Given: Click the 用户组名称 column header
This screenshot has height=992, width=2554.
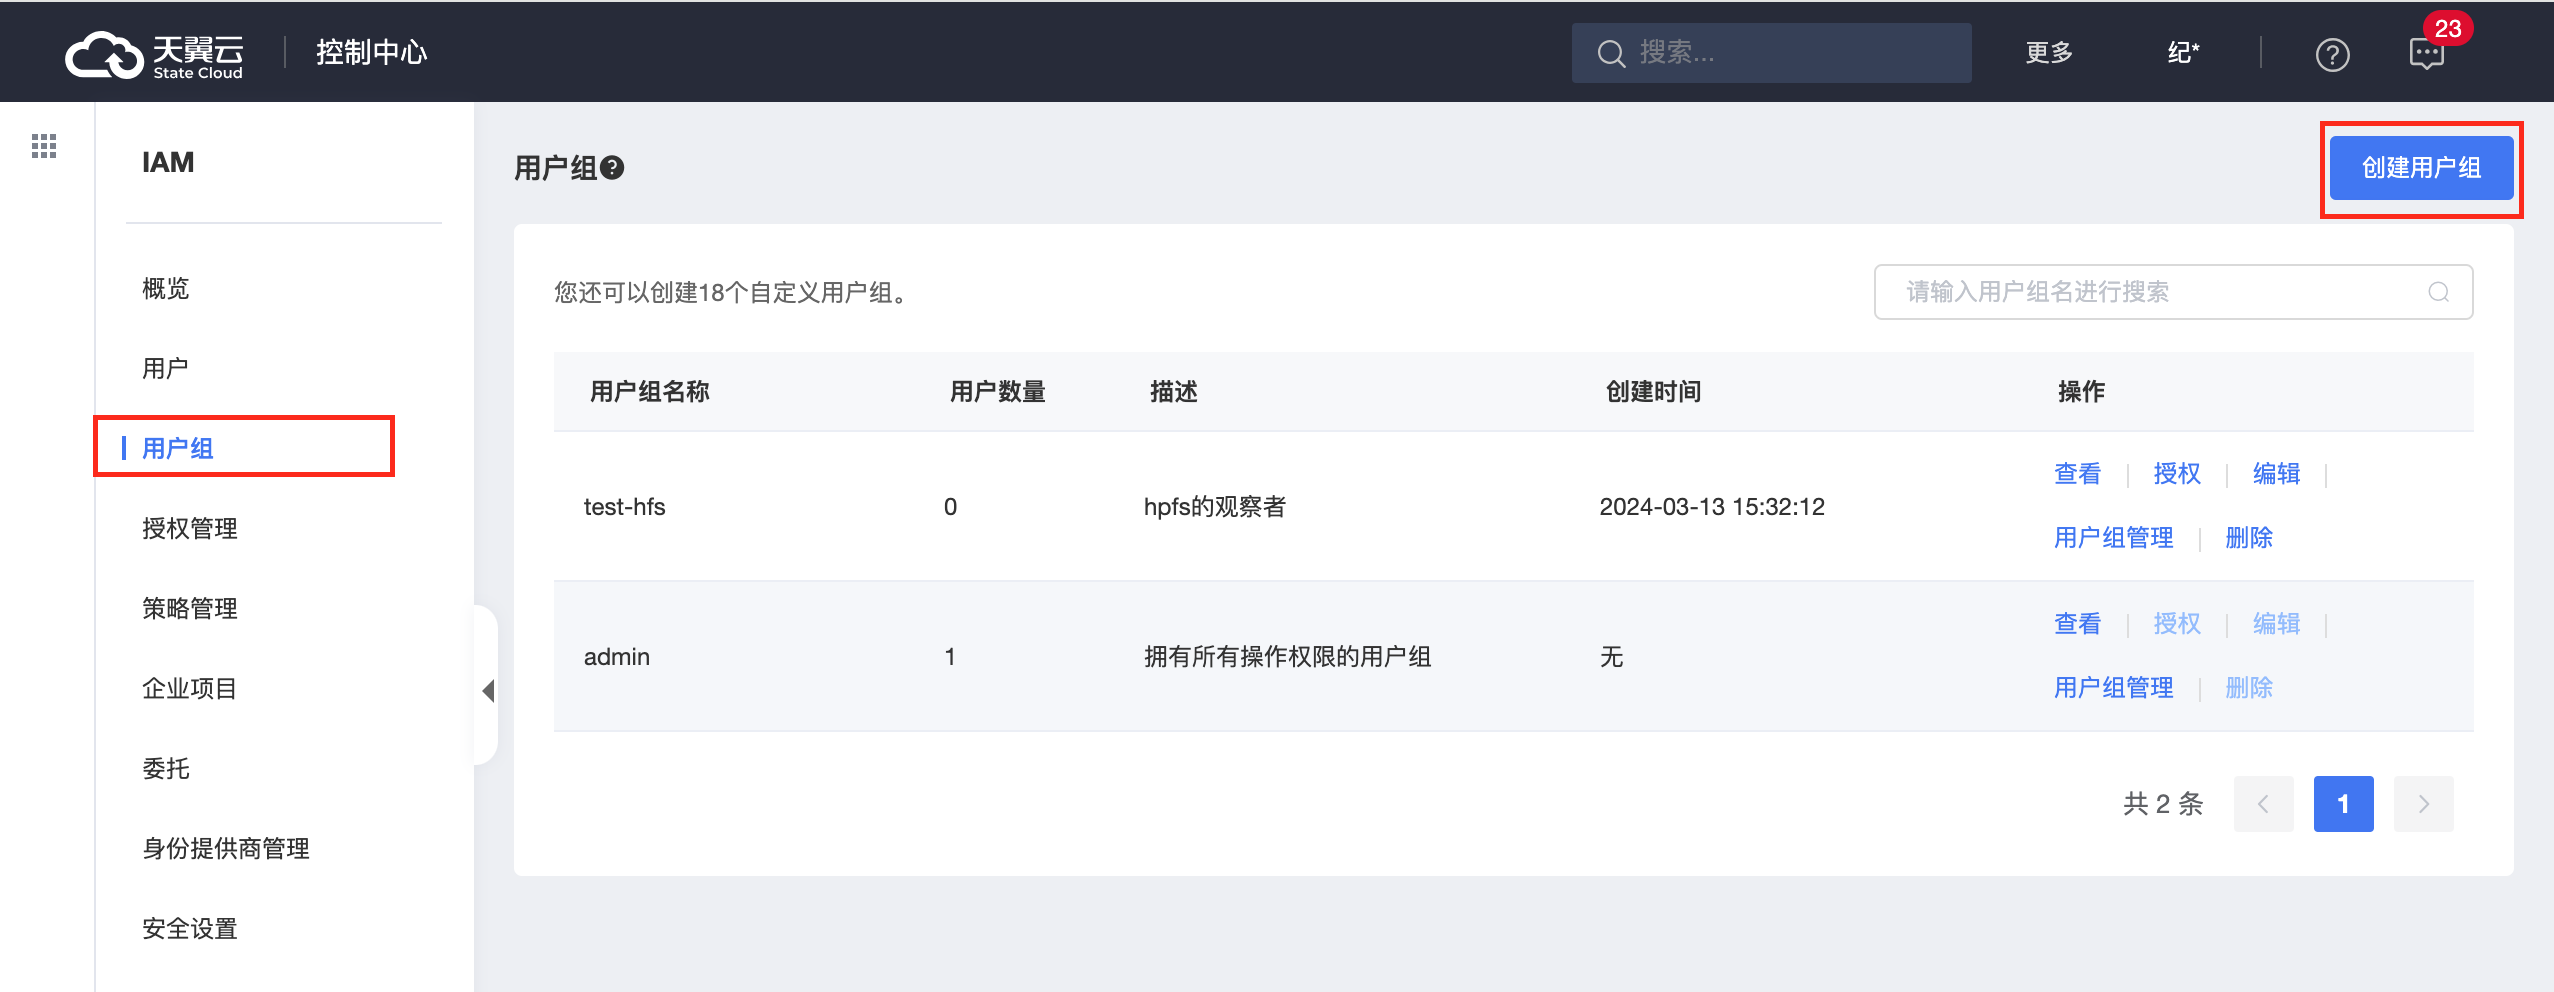Looking at the screenshot, I should [650, 392].
